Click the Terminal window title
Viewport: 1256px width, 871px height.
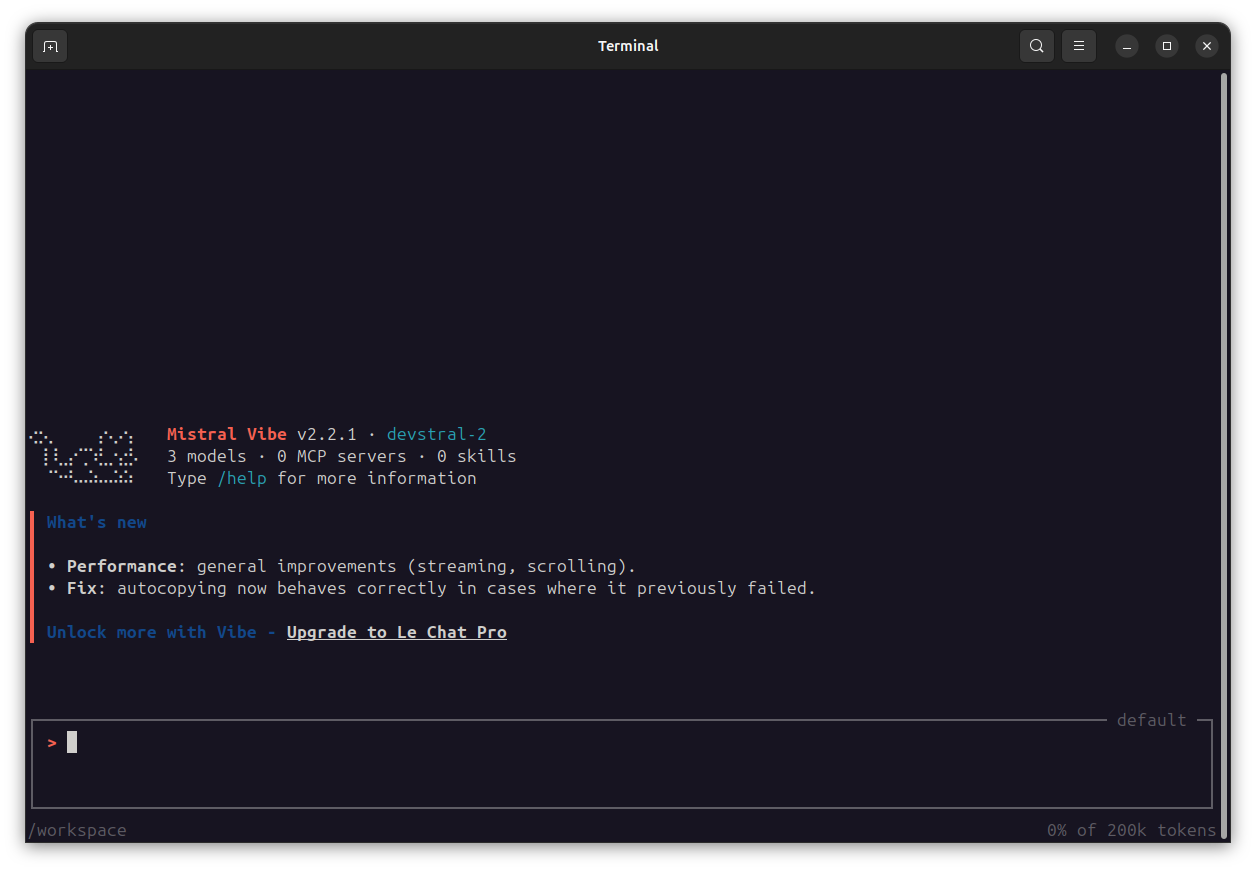(628, 45)
